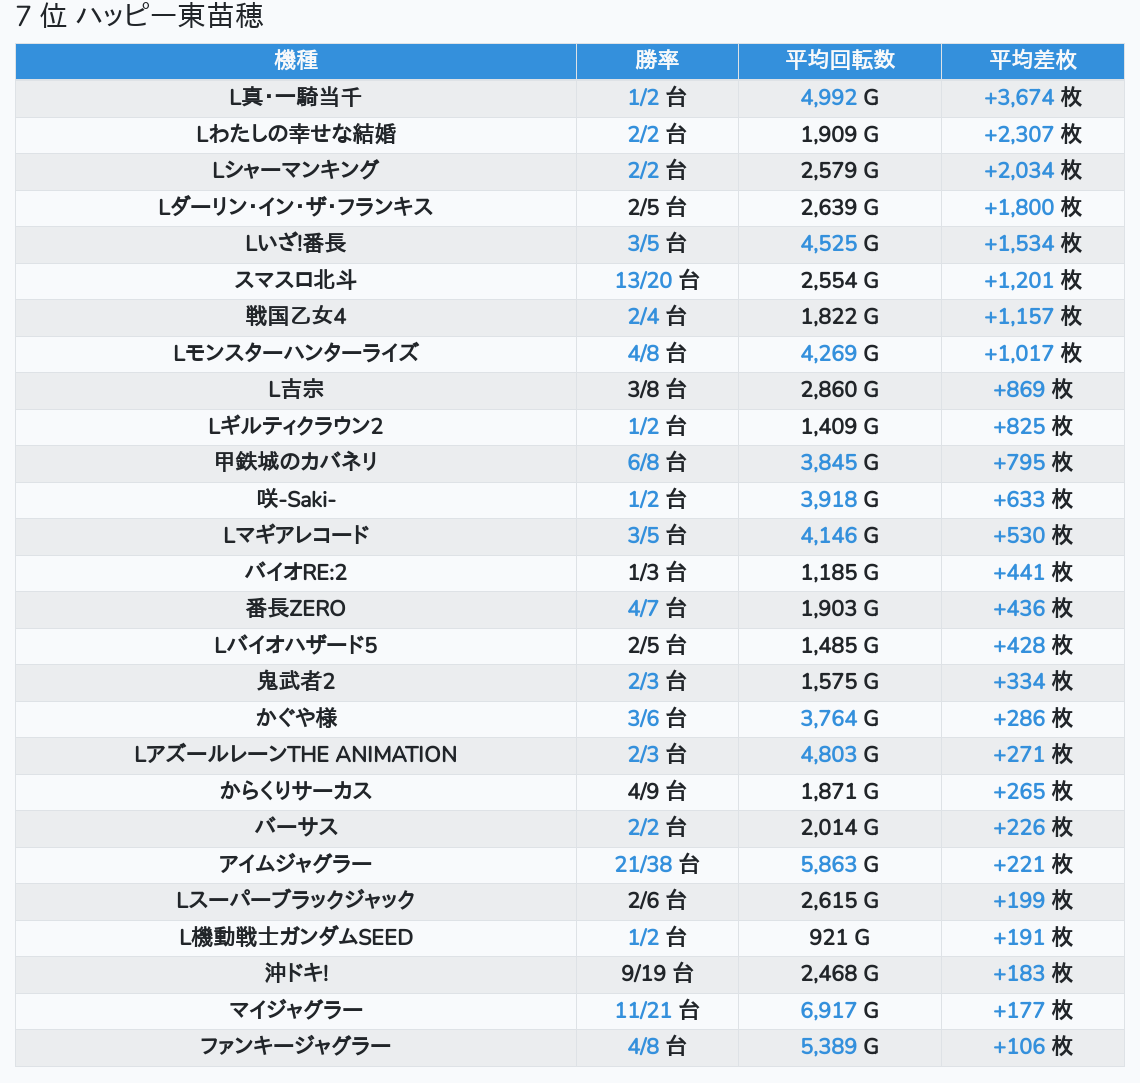Click Lいざ!番長 machine name

pyautogui.click(x=296, y=243)
